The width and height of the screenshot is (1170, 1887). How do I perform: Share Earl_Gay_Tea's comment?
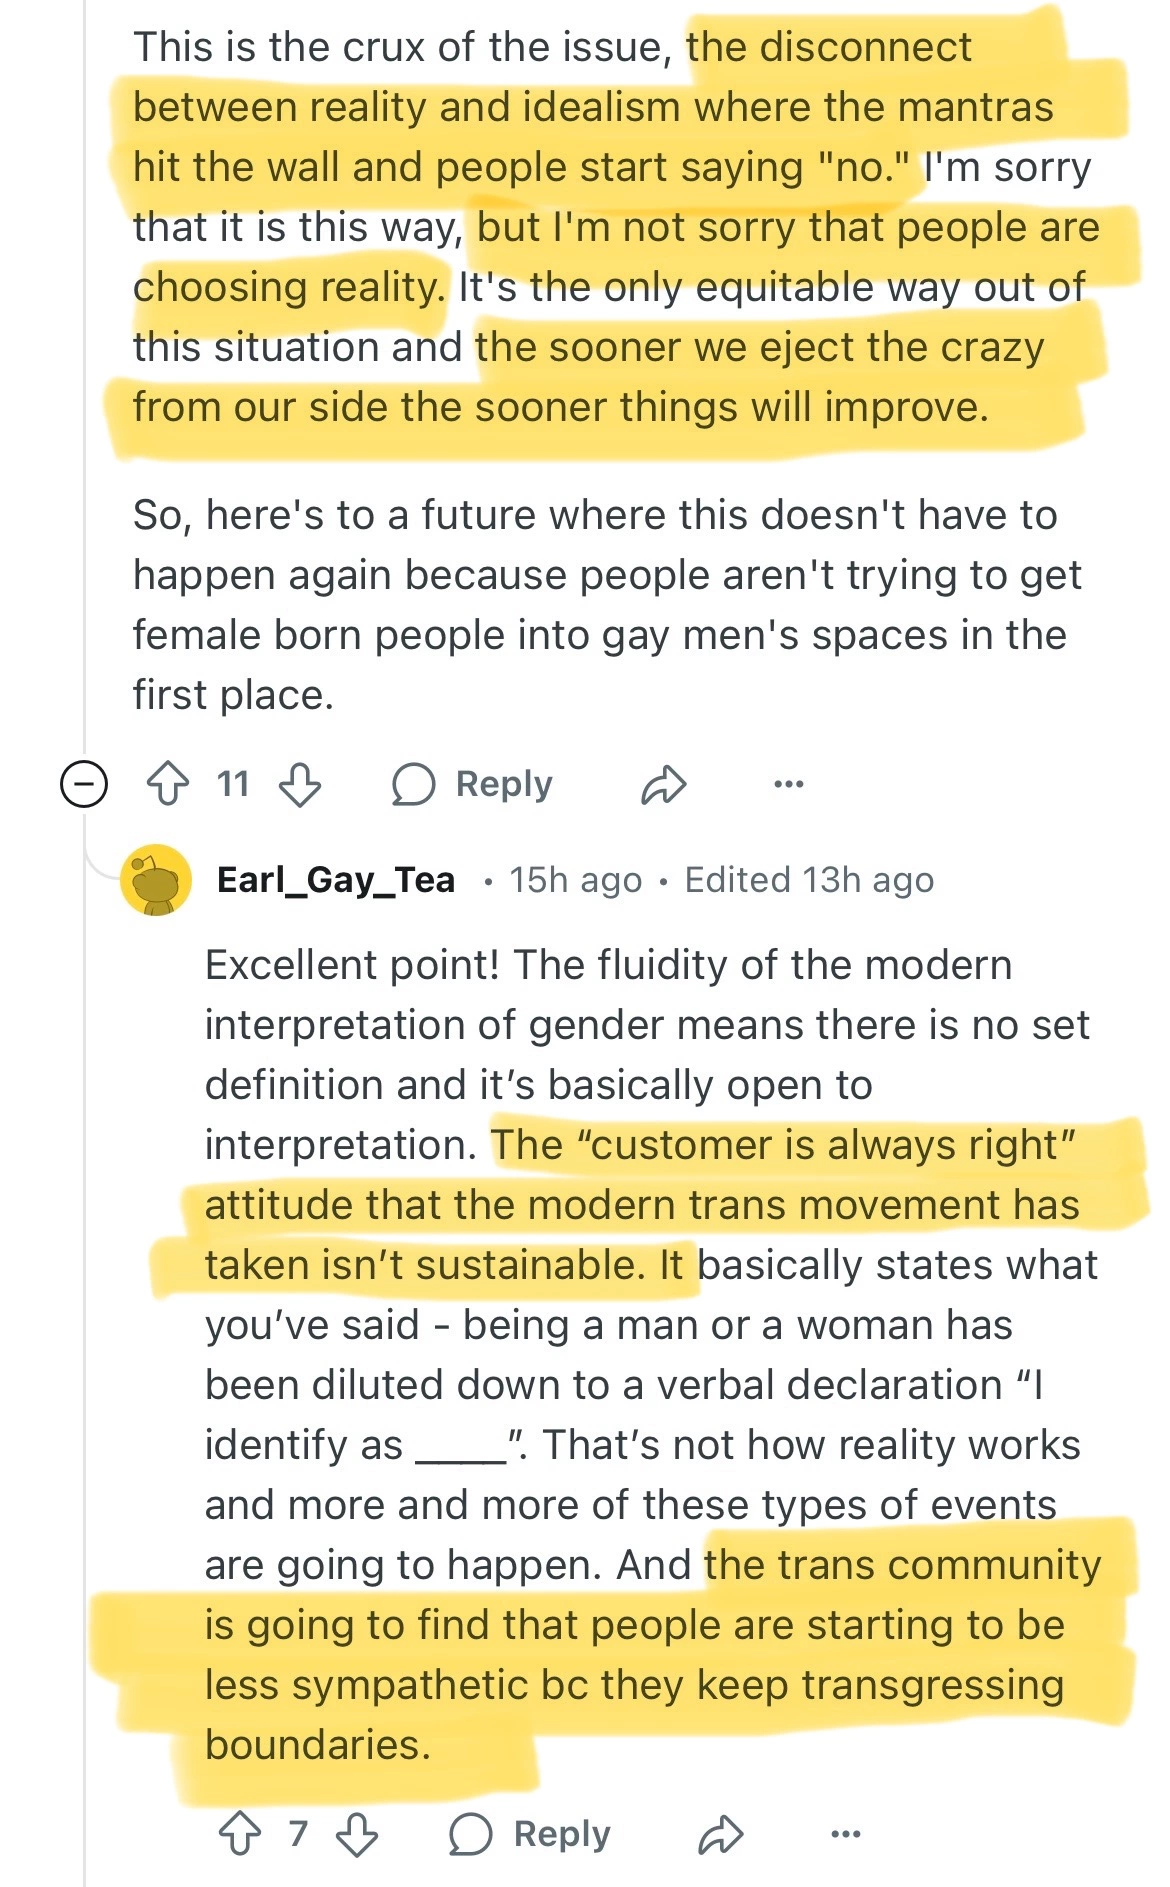(x=721, y=1834)
